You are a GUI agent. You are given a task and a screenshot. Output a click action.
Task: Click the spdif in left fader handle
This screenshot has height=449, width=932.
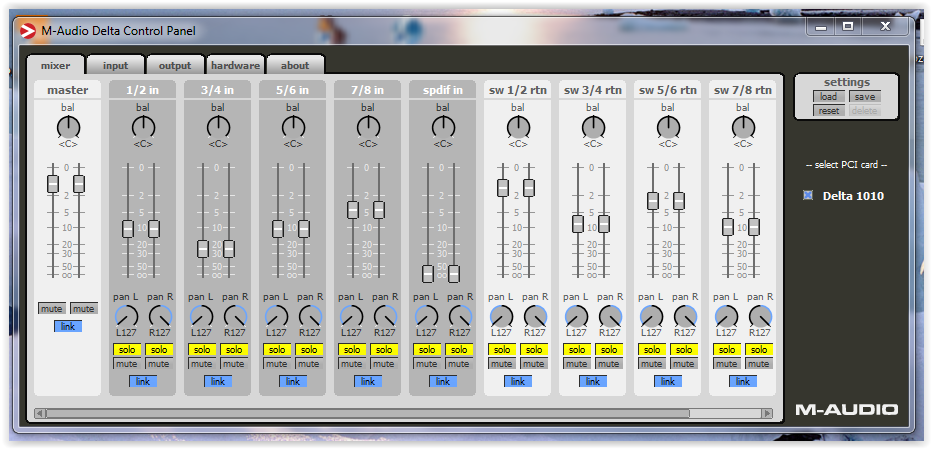tap(428, 273)
